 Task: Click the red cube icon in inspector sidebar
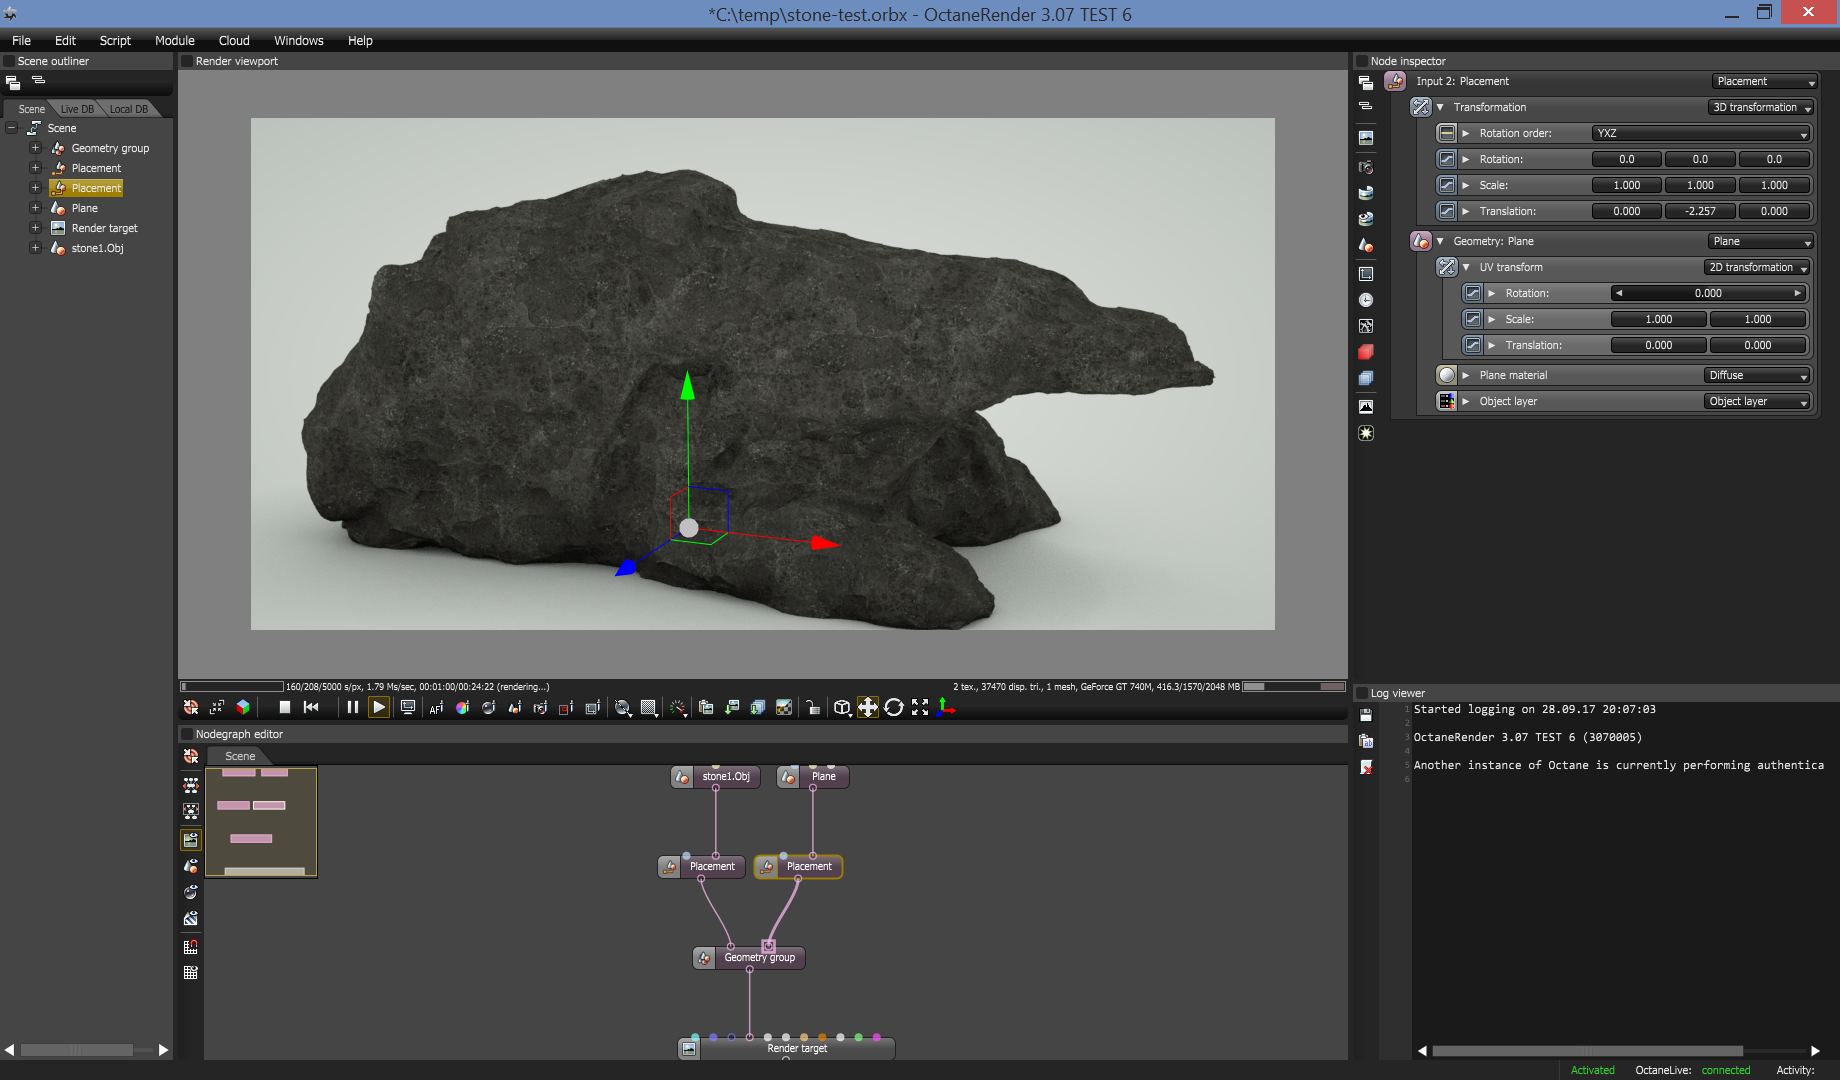(1366, 352)
